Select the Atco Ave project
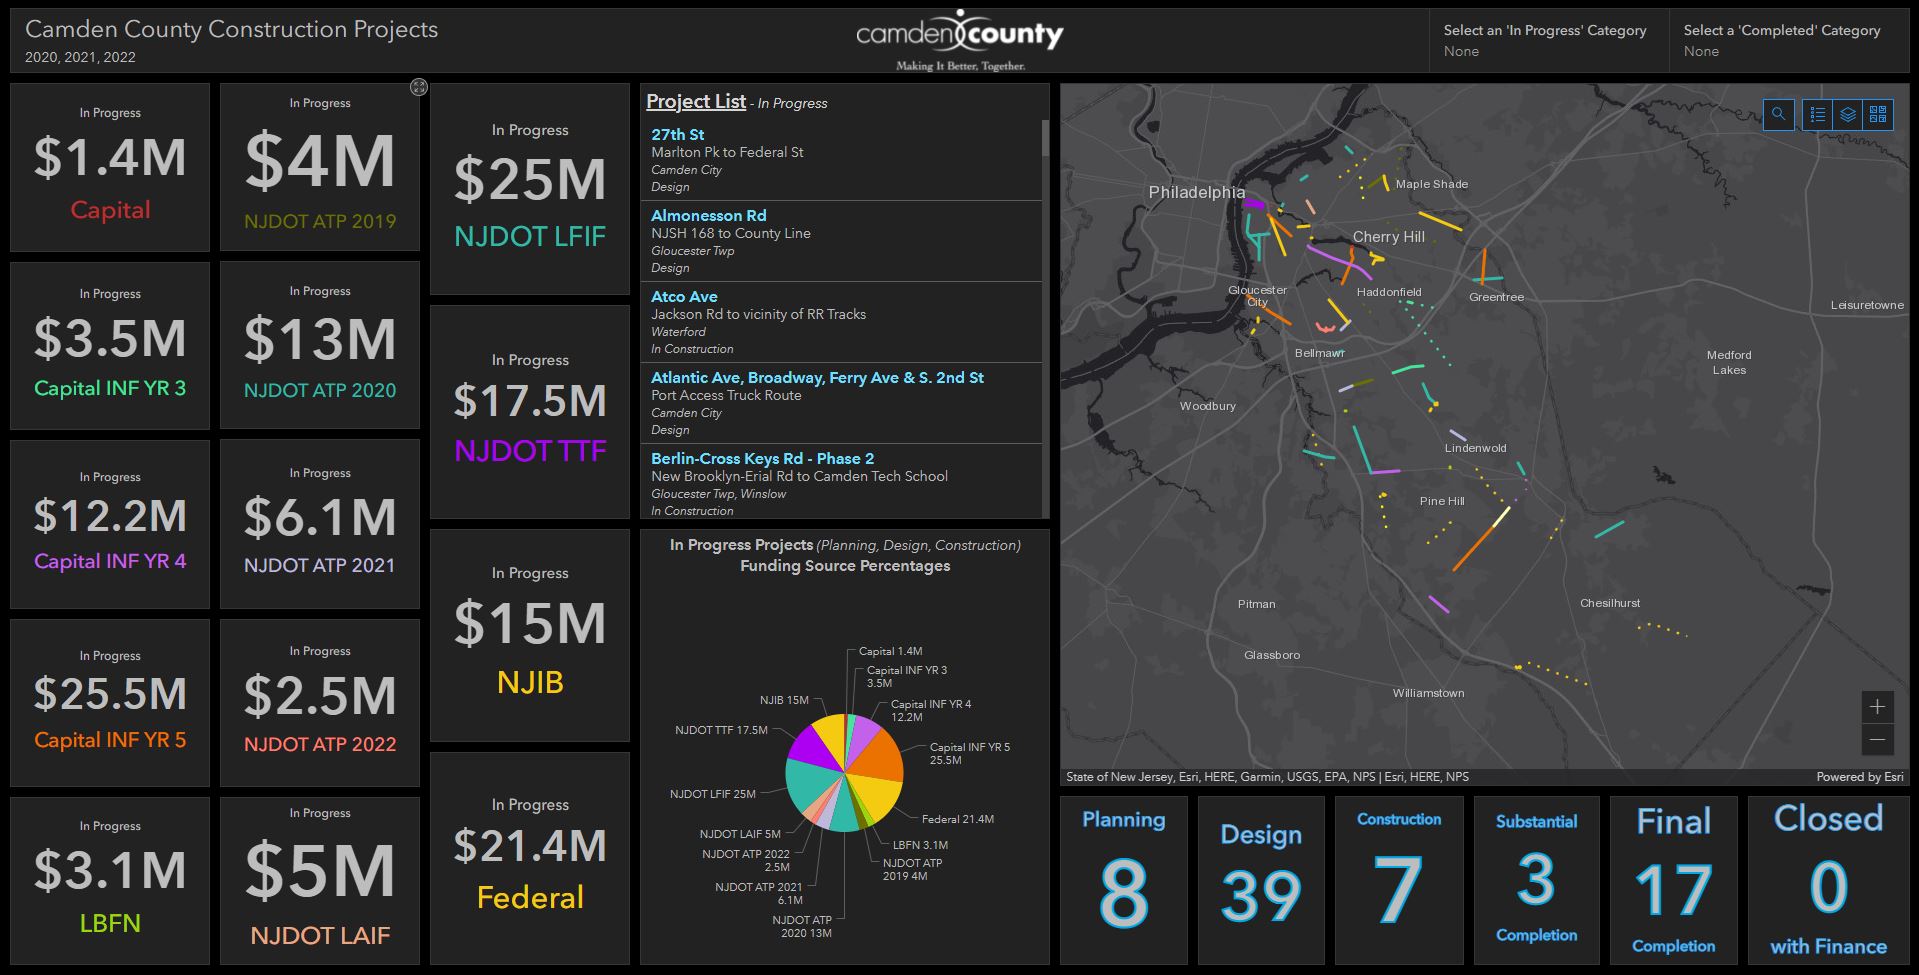Image resolution: width=1919 pixels, height=975 pixels. [x=841, y=322]
